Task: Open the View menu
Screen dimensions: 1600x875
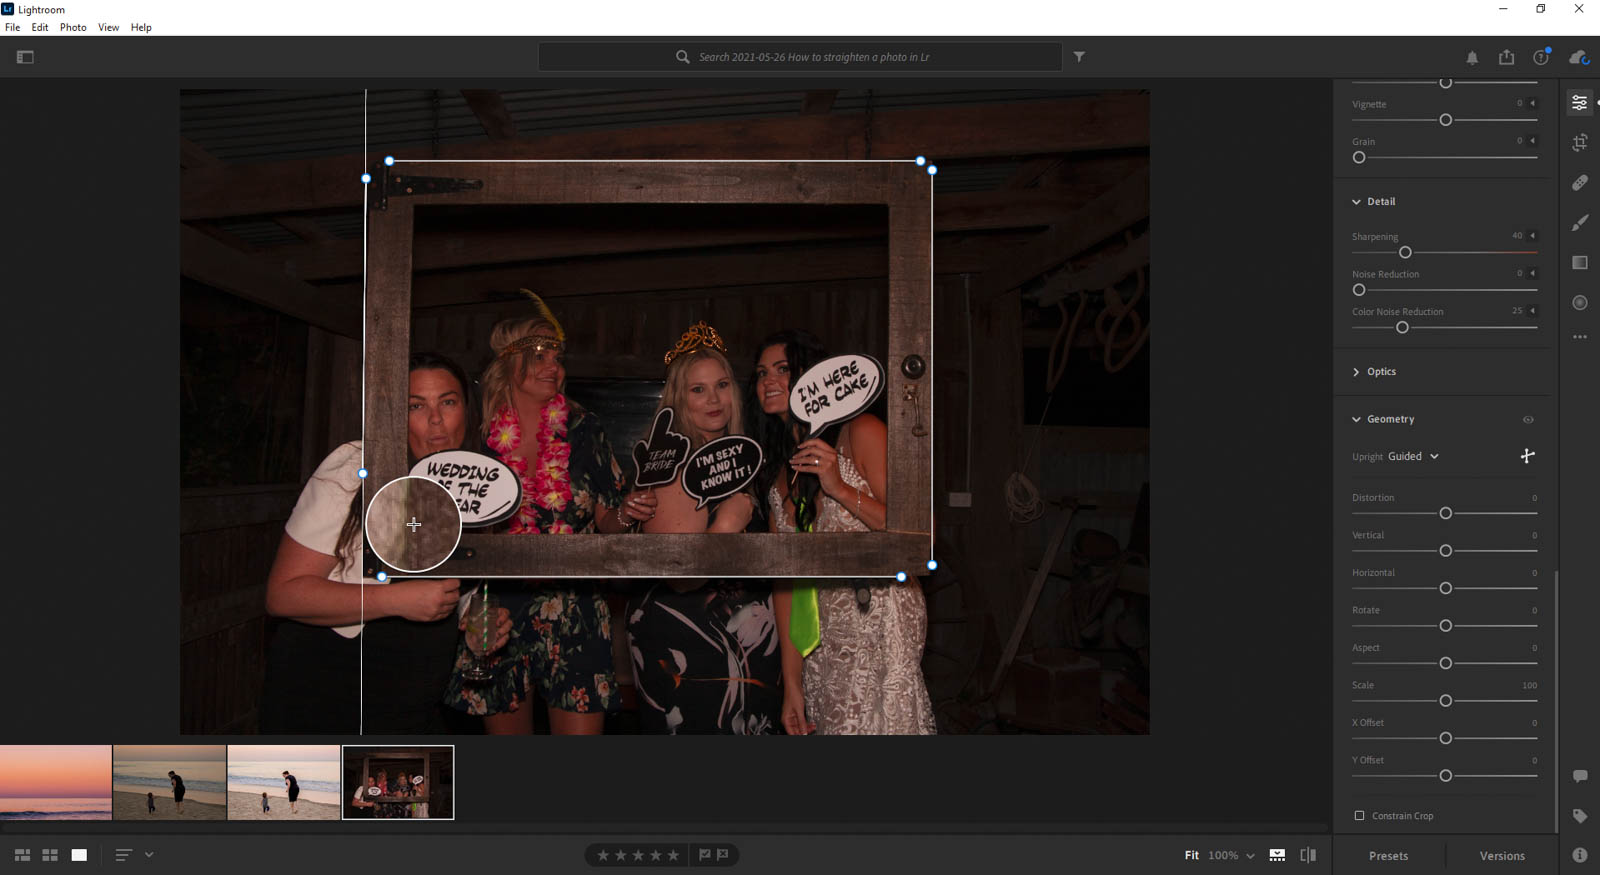Action: (x=108, y=27)
